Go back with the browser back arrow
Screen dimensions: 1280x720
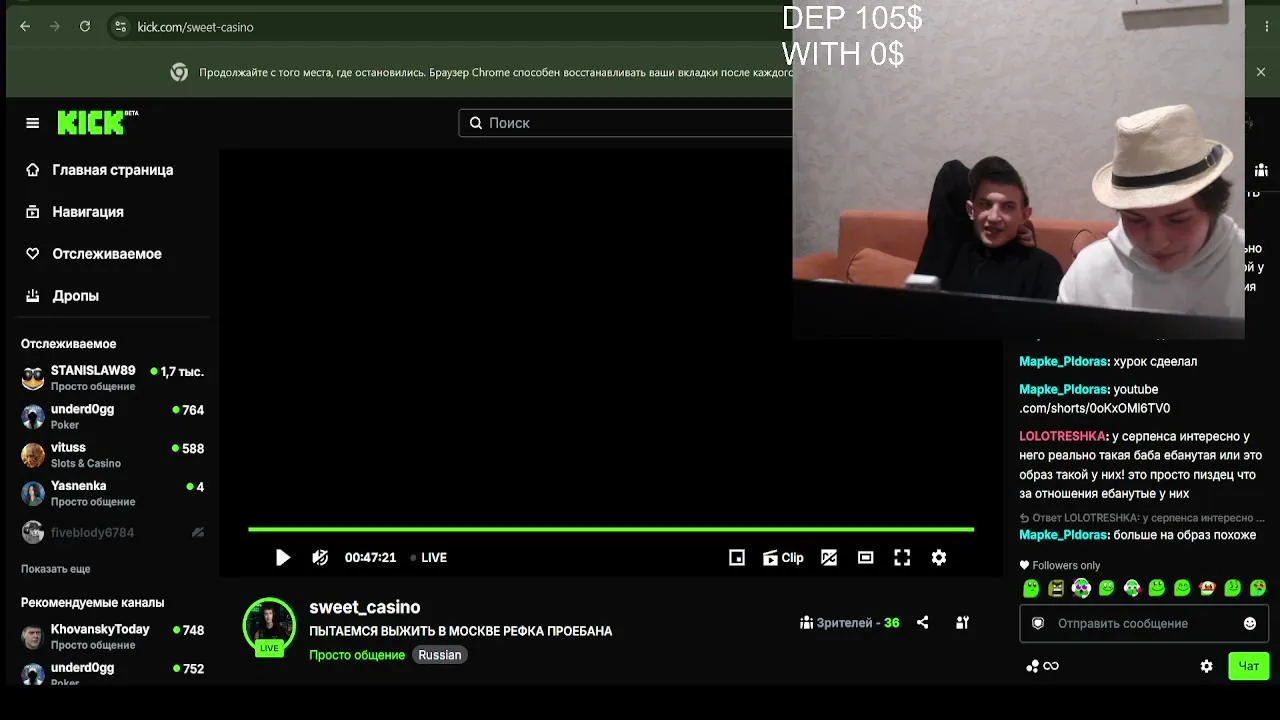pyautogui.click(x=25, y=27)
